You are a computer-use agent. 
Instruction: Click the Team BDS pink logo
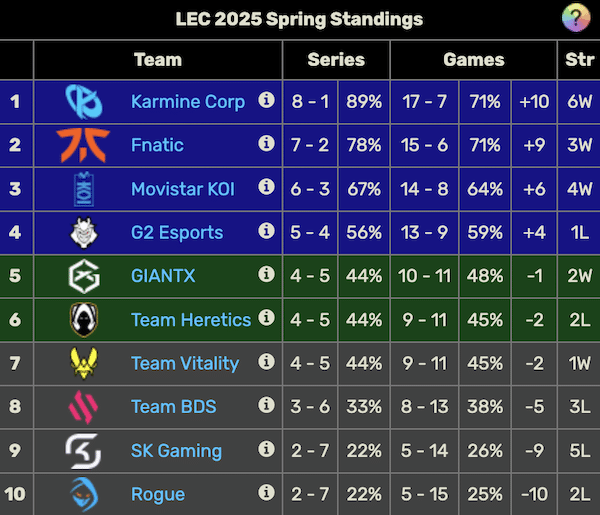82,406
